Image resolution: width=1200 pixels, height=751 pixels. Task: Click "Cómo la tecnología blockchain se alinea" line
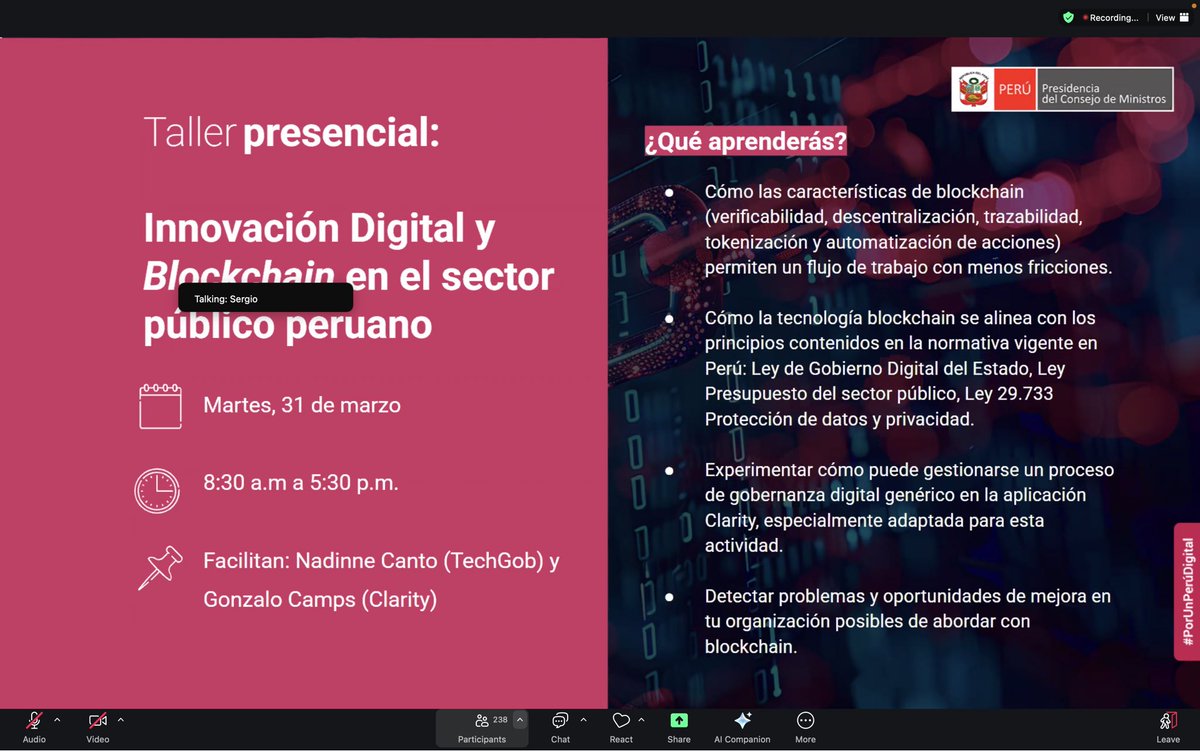(900, 318)
